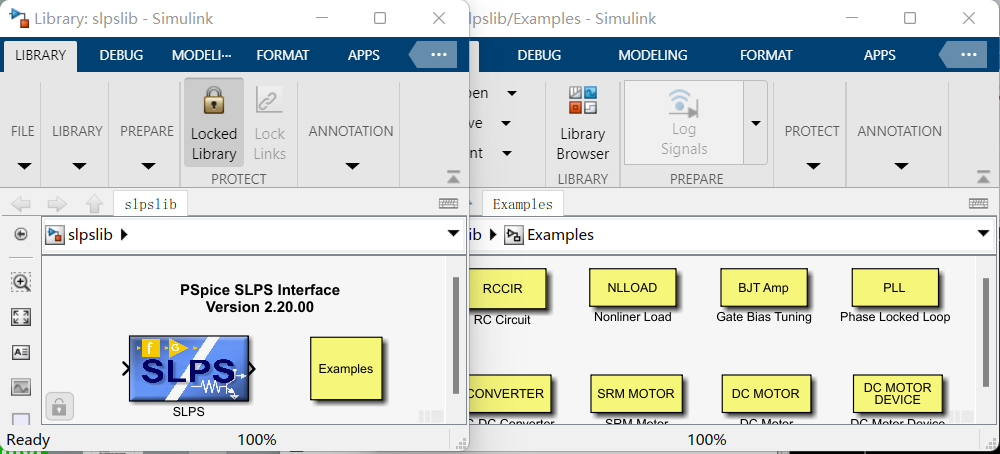Viewport: 1000px width, 454px height.
Task: Open the BJT Amp block
Action: 763,288
